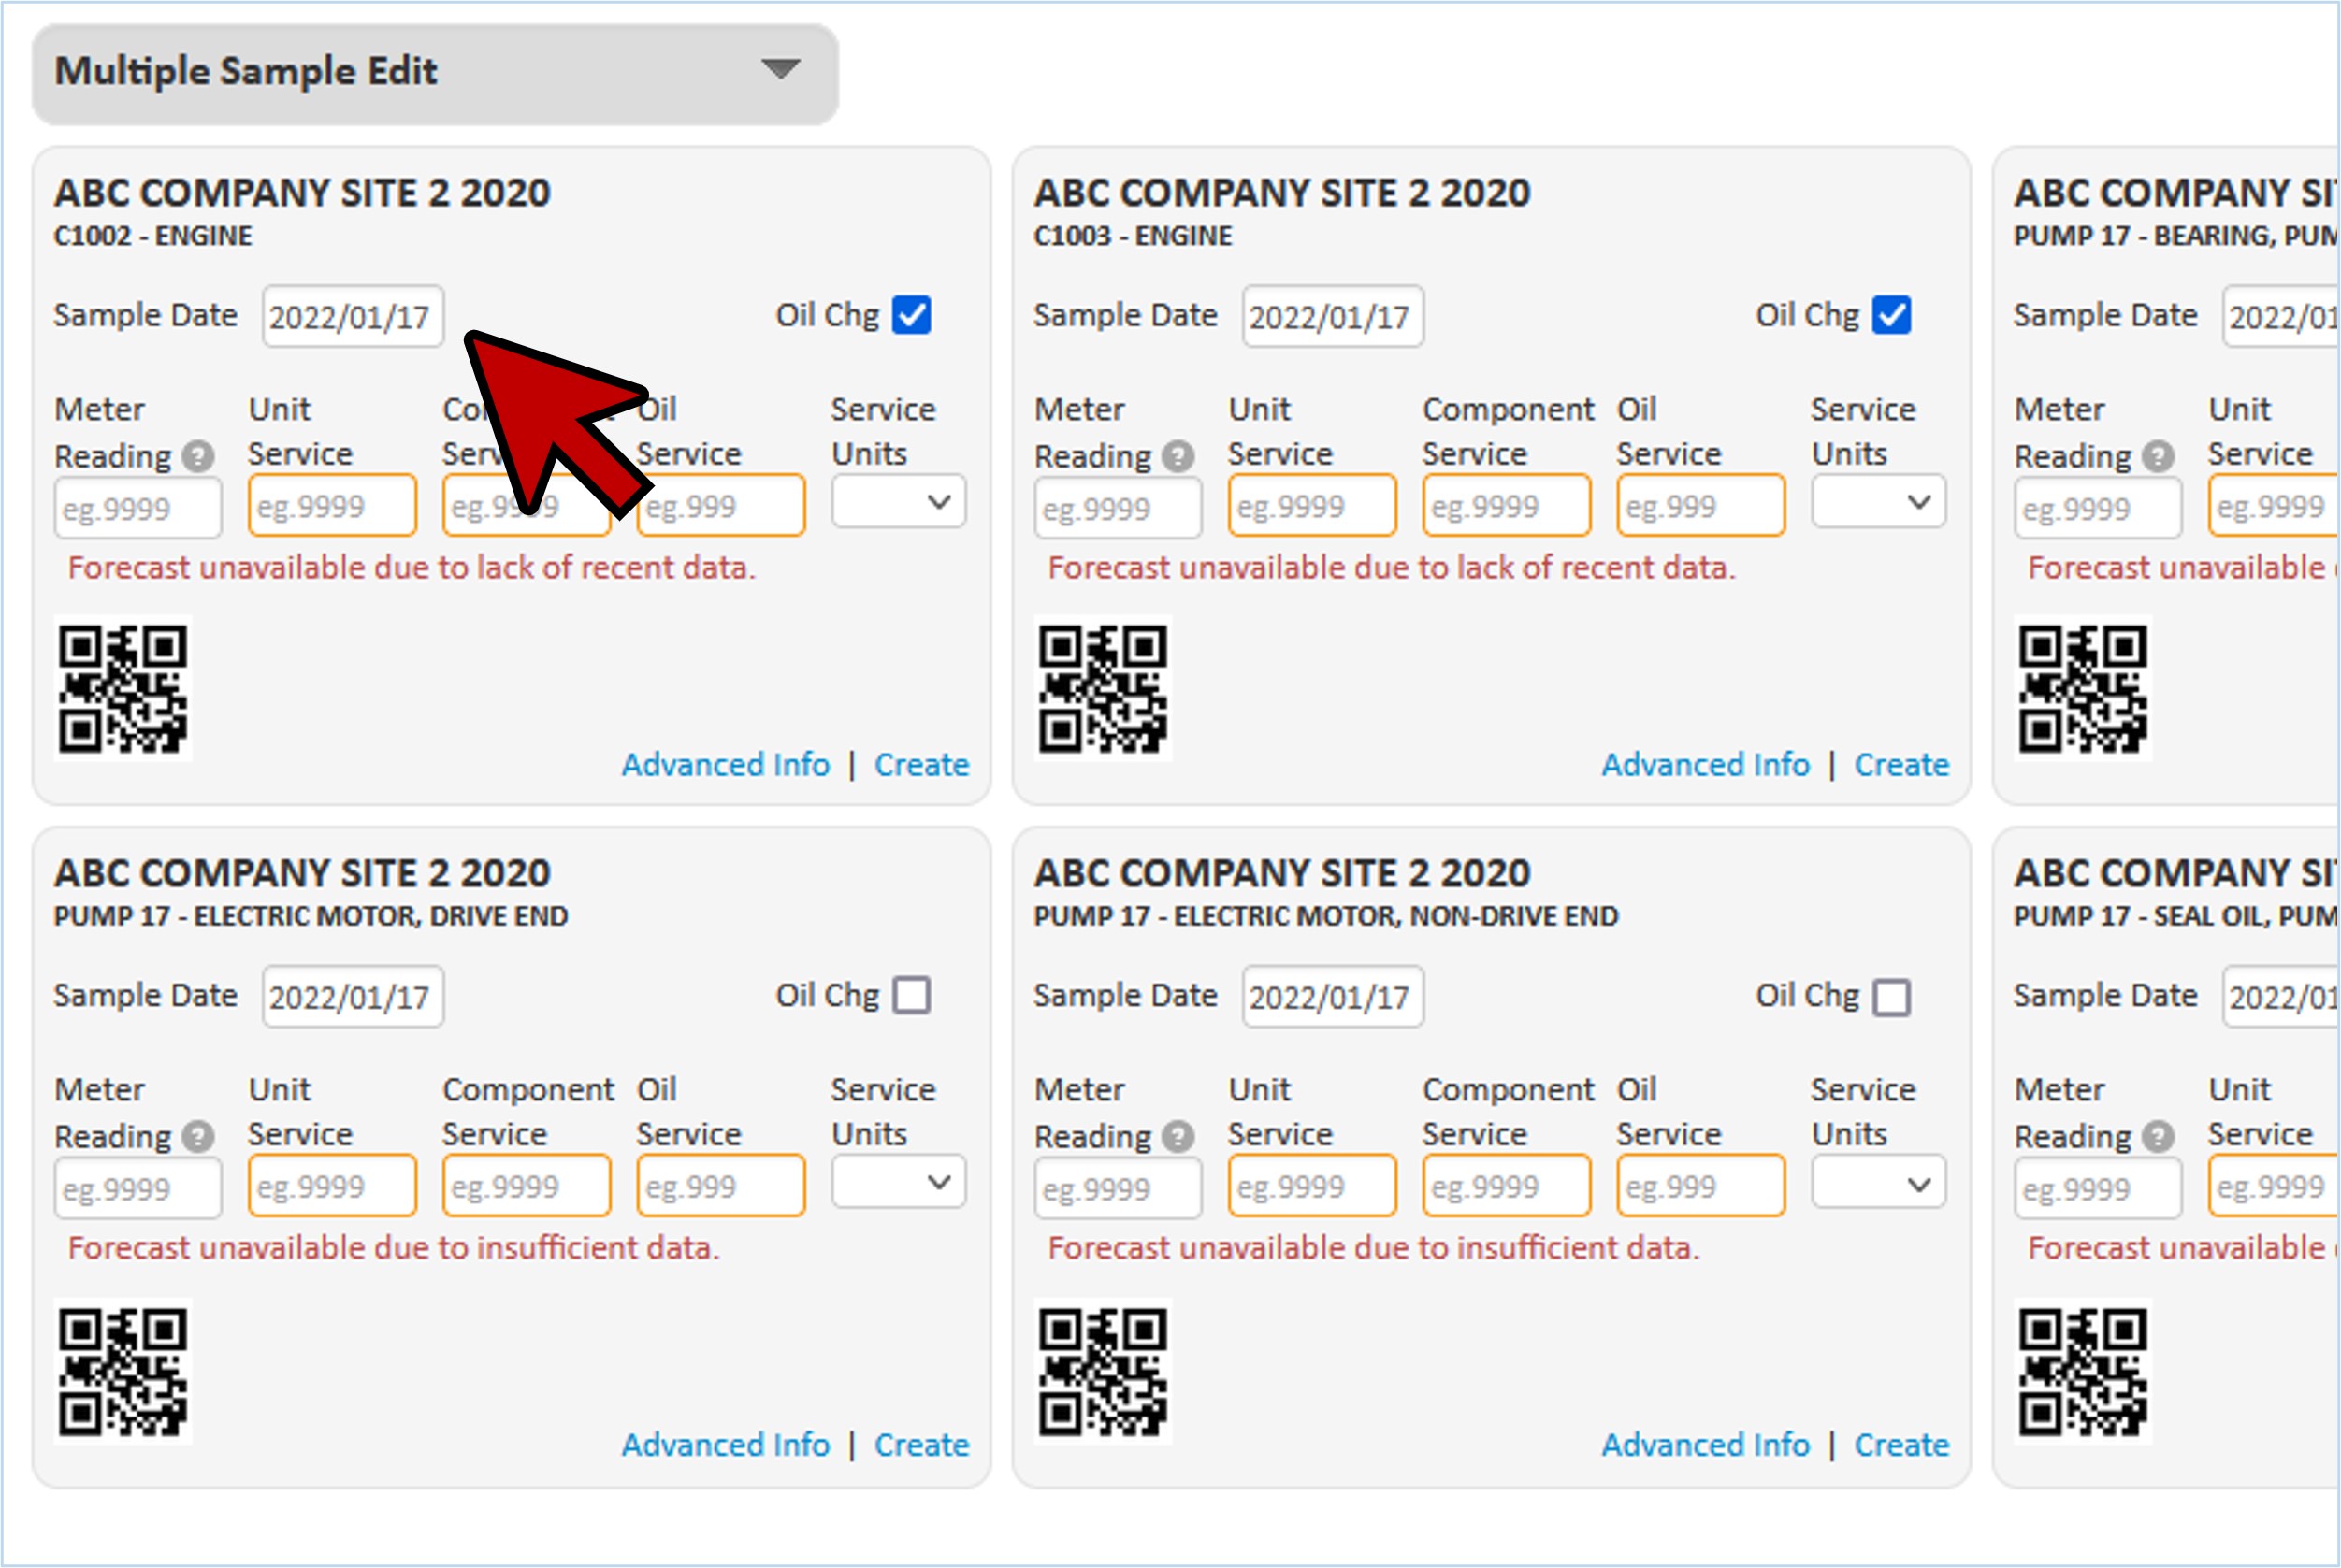
Task: Uncheck Oil Chg for C1002 Engine
Action: (x=911, y=315)
